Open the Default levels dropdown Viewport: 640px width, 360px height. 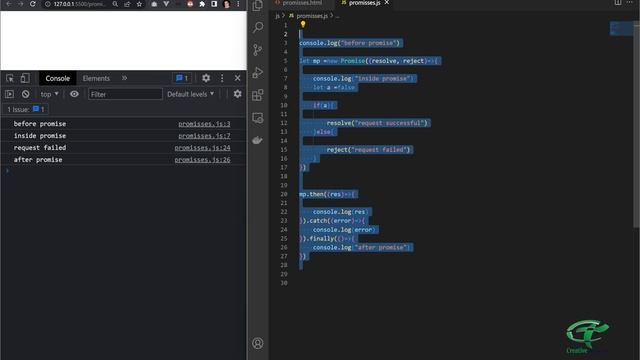[x=190, y=94]
